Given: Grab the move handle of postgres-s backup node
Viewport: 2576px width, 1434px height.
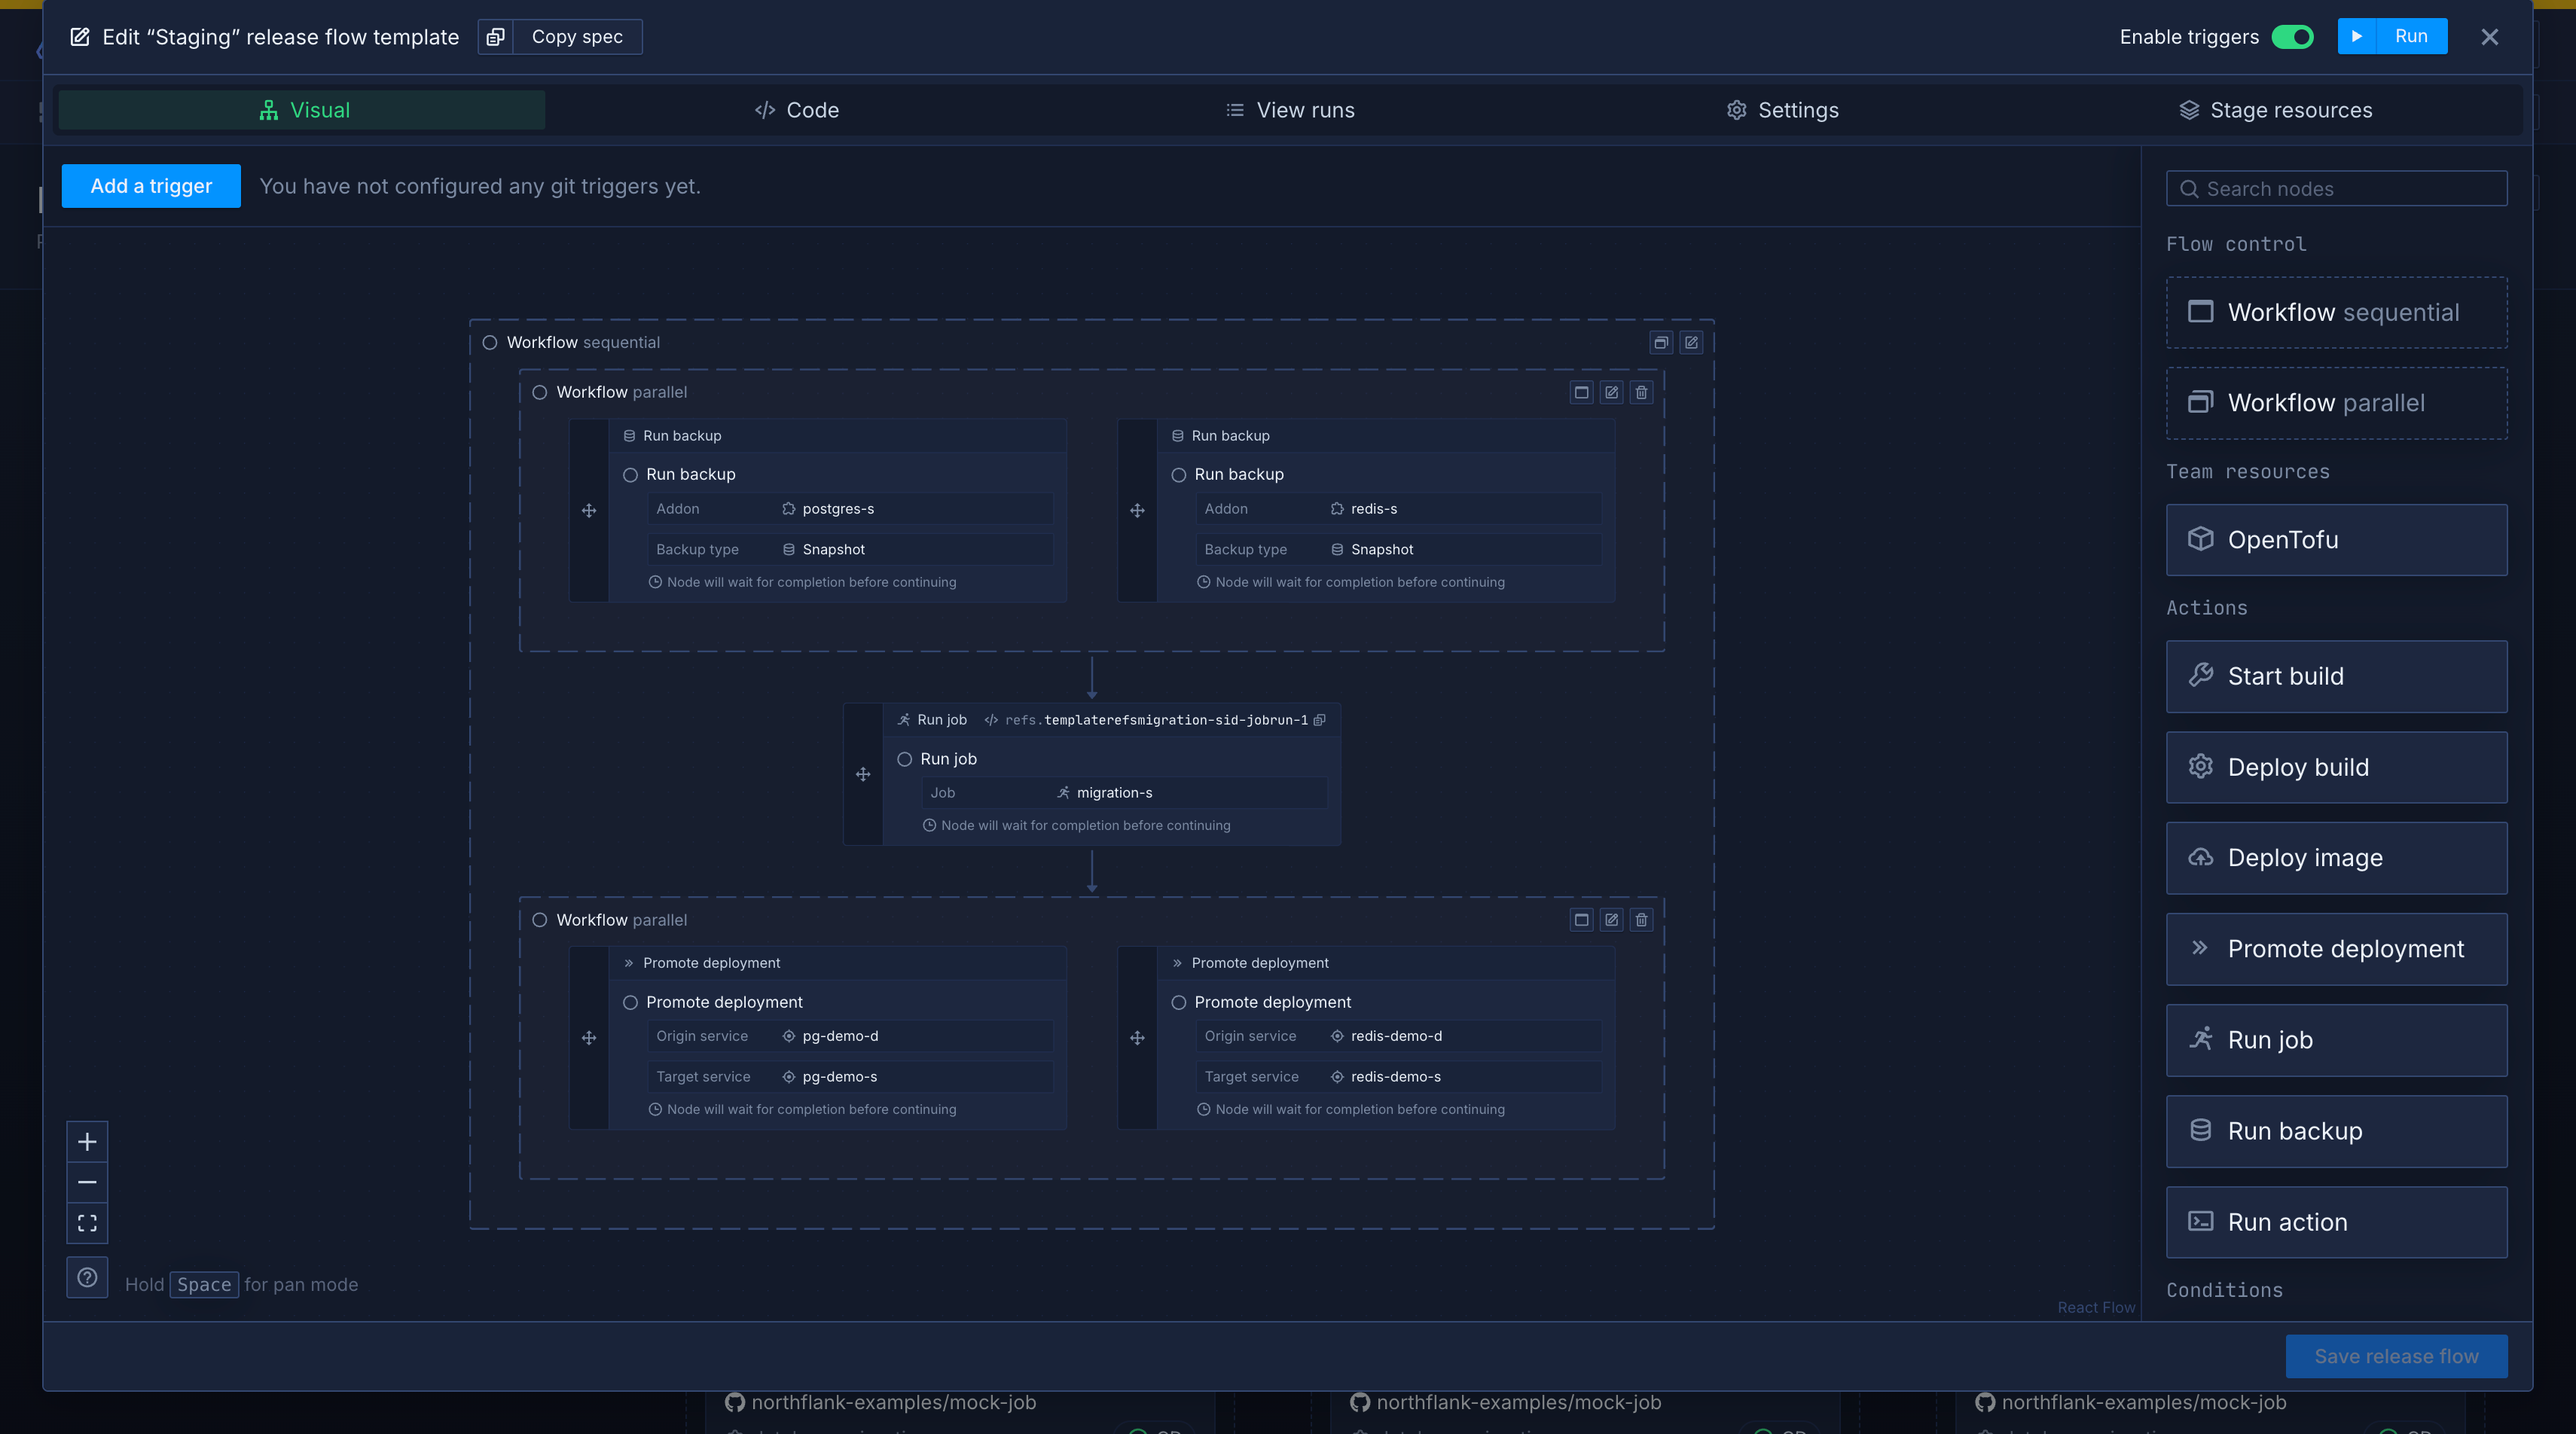Looking at the screenshot, I should click(x=589, y=511).
